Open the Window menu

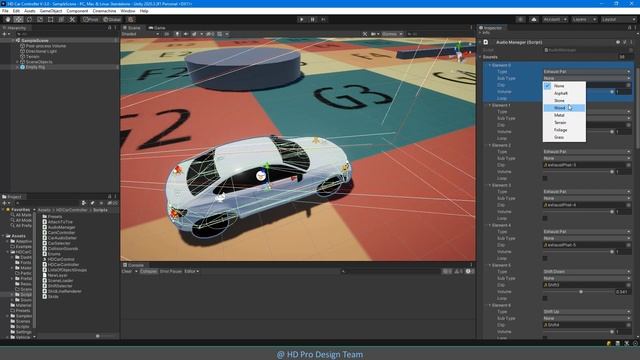click(x=128, y=11)
